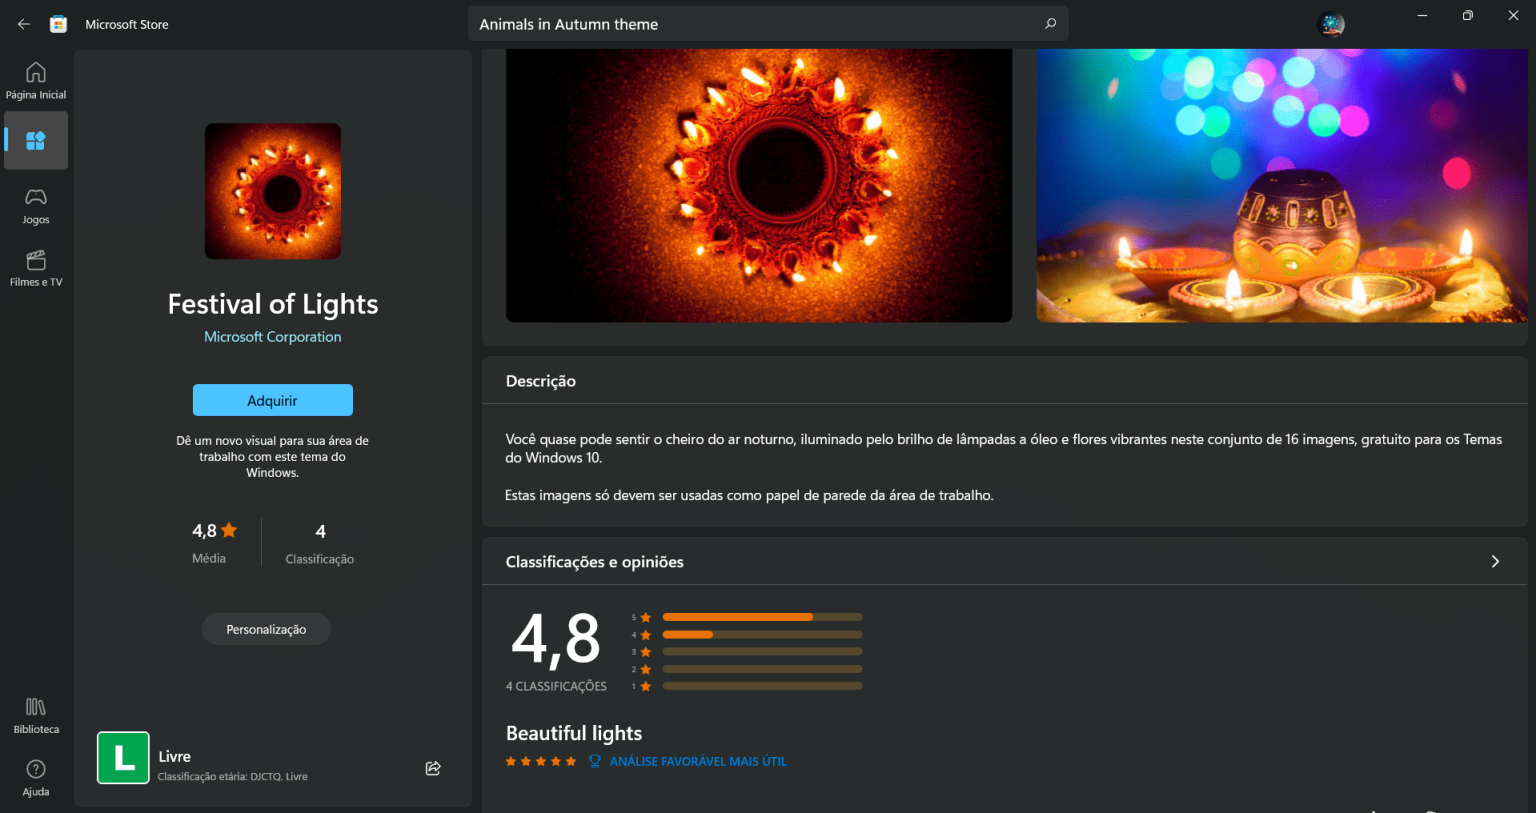The width and height of the screenshot is (1536, 813).
Task: Open the Jogos section
Action: point(36,205)
